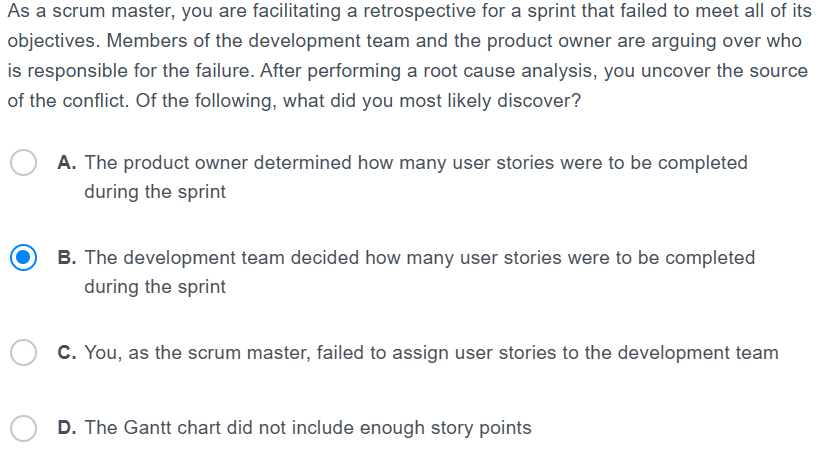Screen dimensions: 828x451
Task: Choose radio button for option C
Action: click(x=23, y=352)
